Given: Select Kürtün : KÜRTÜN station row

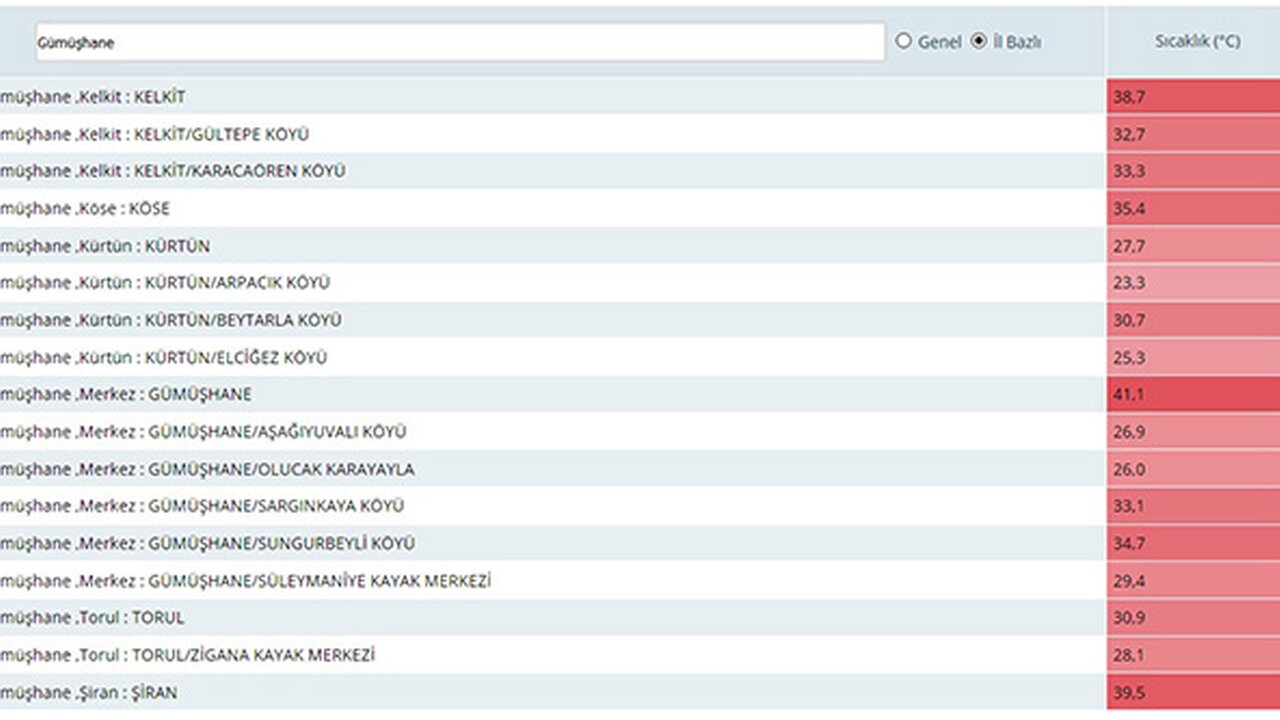Looking at the screenshot, I should [x=105, y=246].
